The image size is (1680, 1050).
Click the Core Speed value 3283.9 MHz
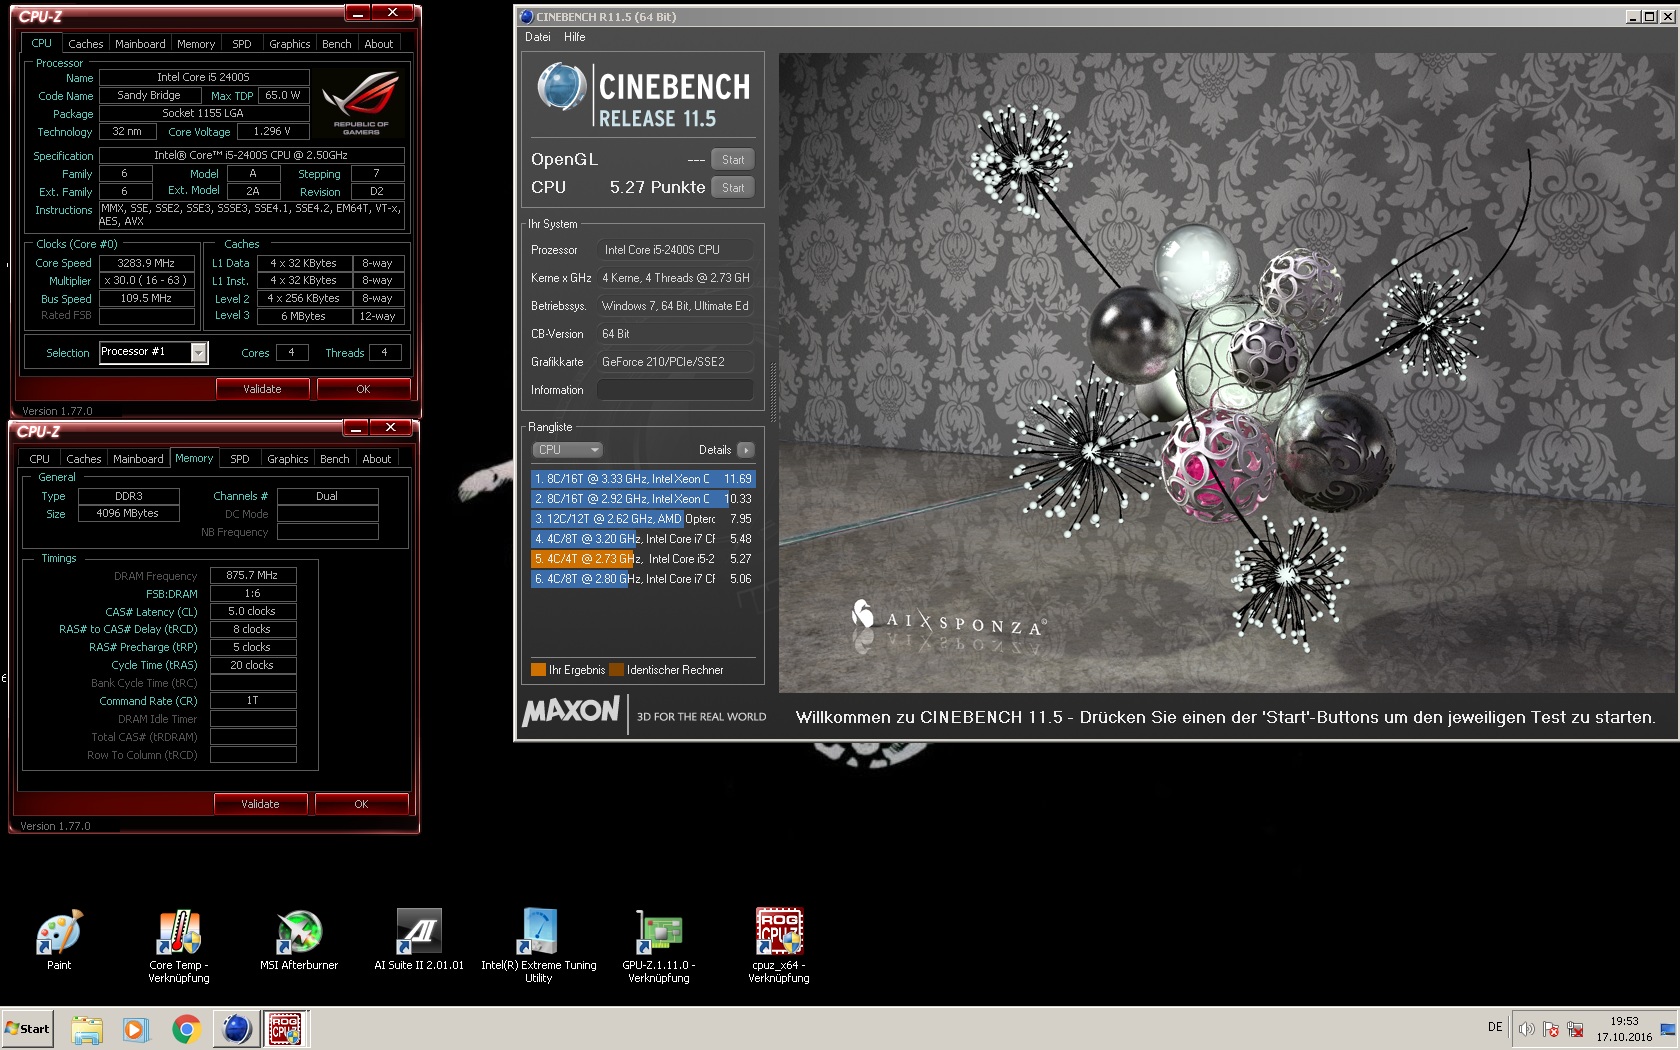tap(147, 263)
